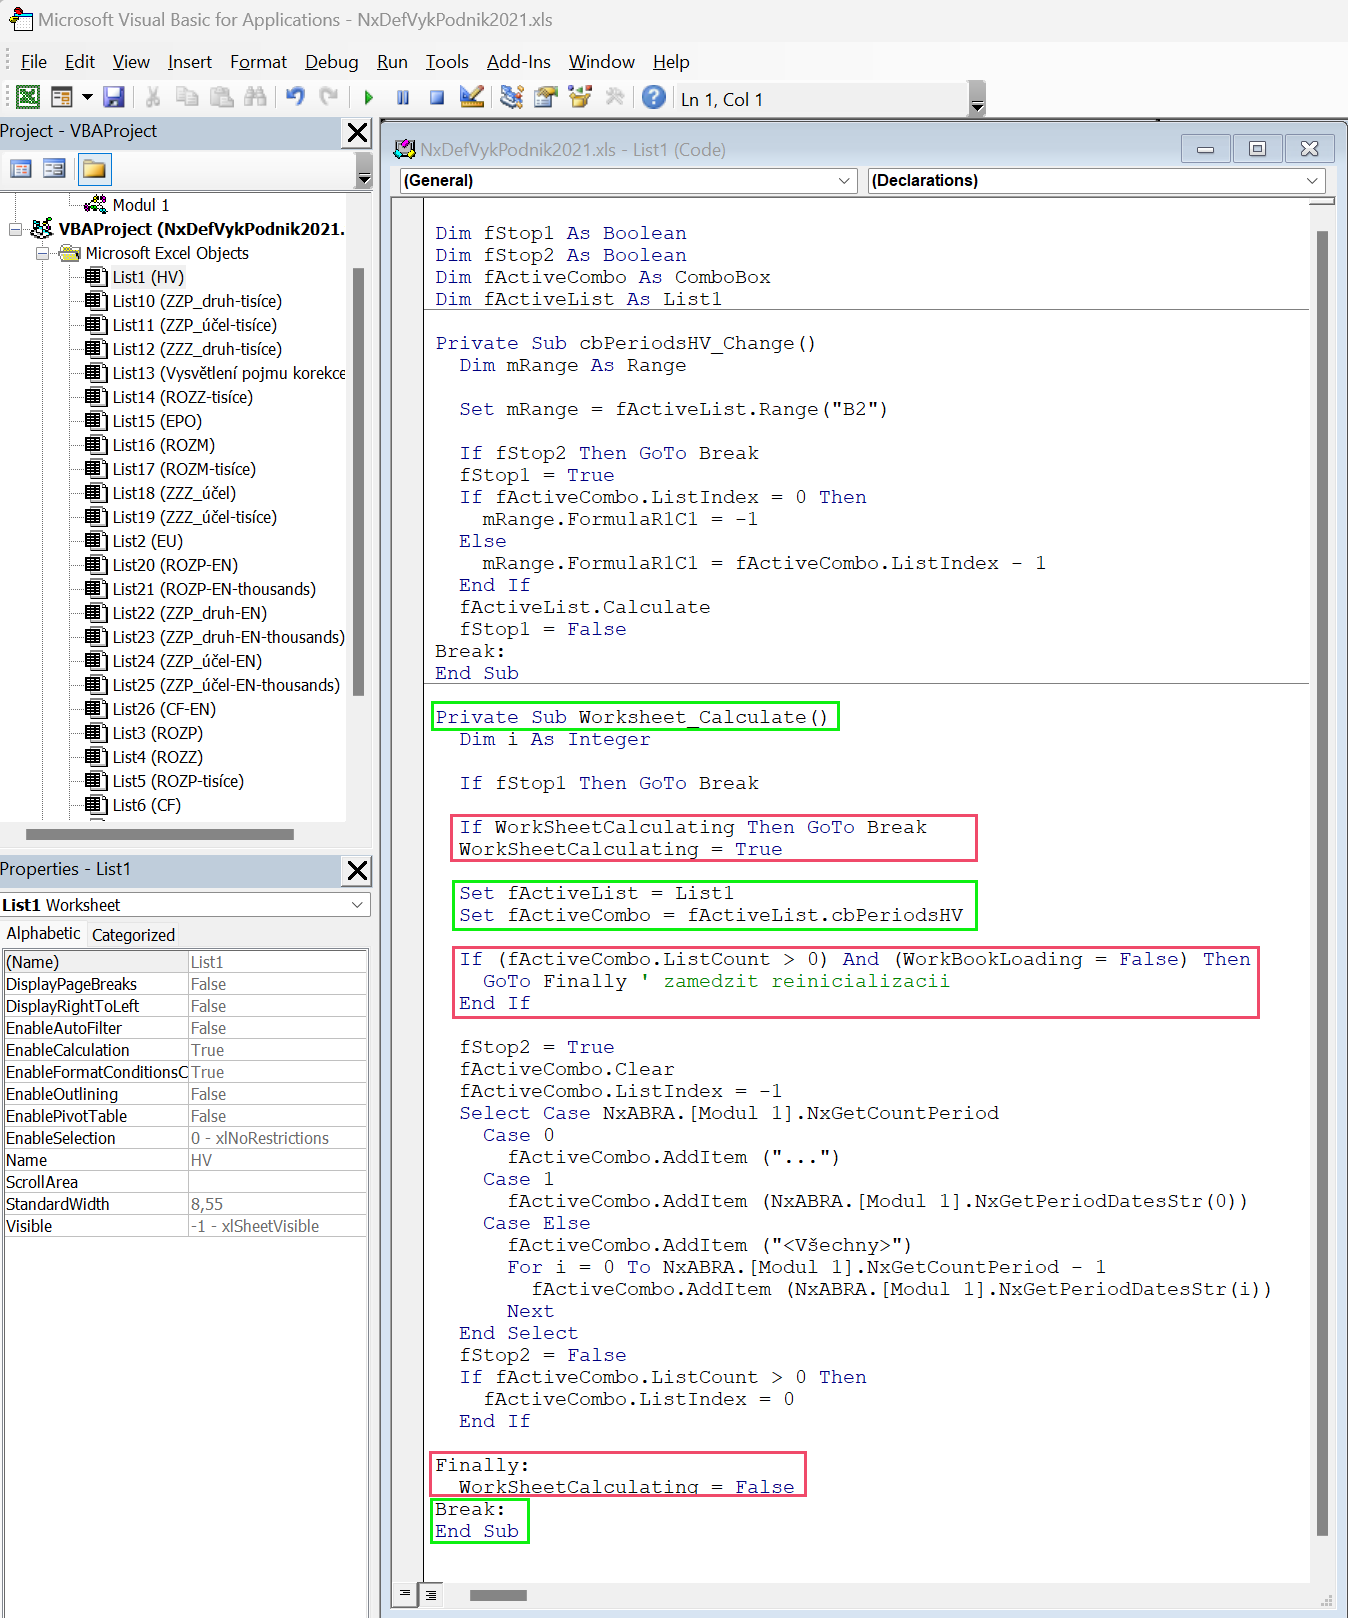Open the Help menu
This screenshot has height=1618, width=1348.
tap(671, 62)
